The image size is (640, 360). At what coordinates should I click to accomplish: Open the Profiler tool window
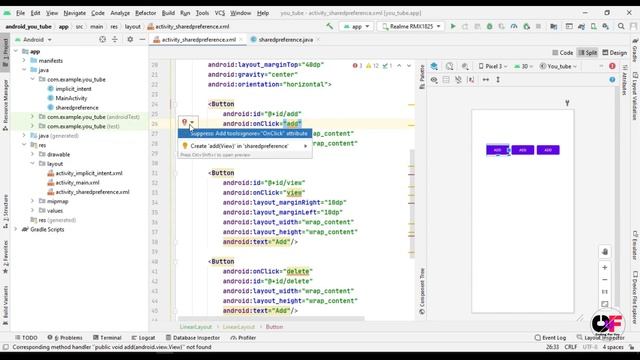(x=243, y=338)
